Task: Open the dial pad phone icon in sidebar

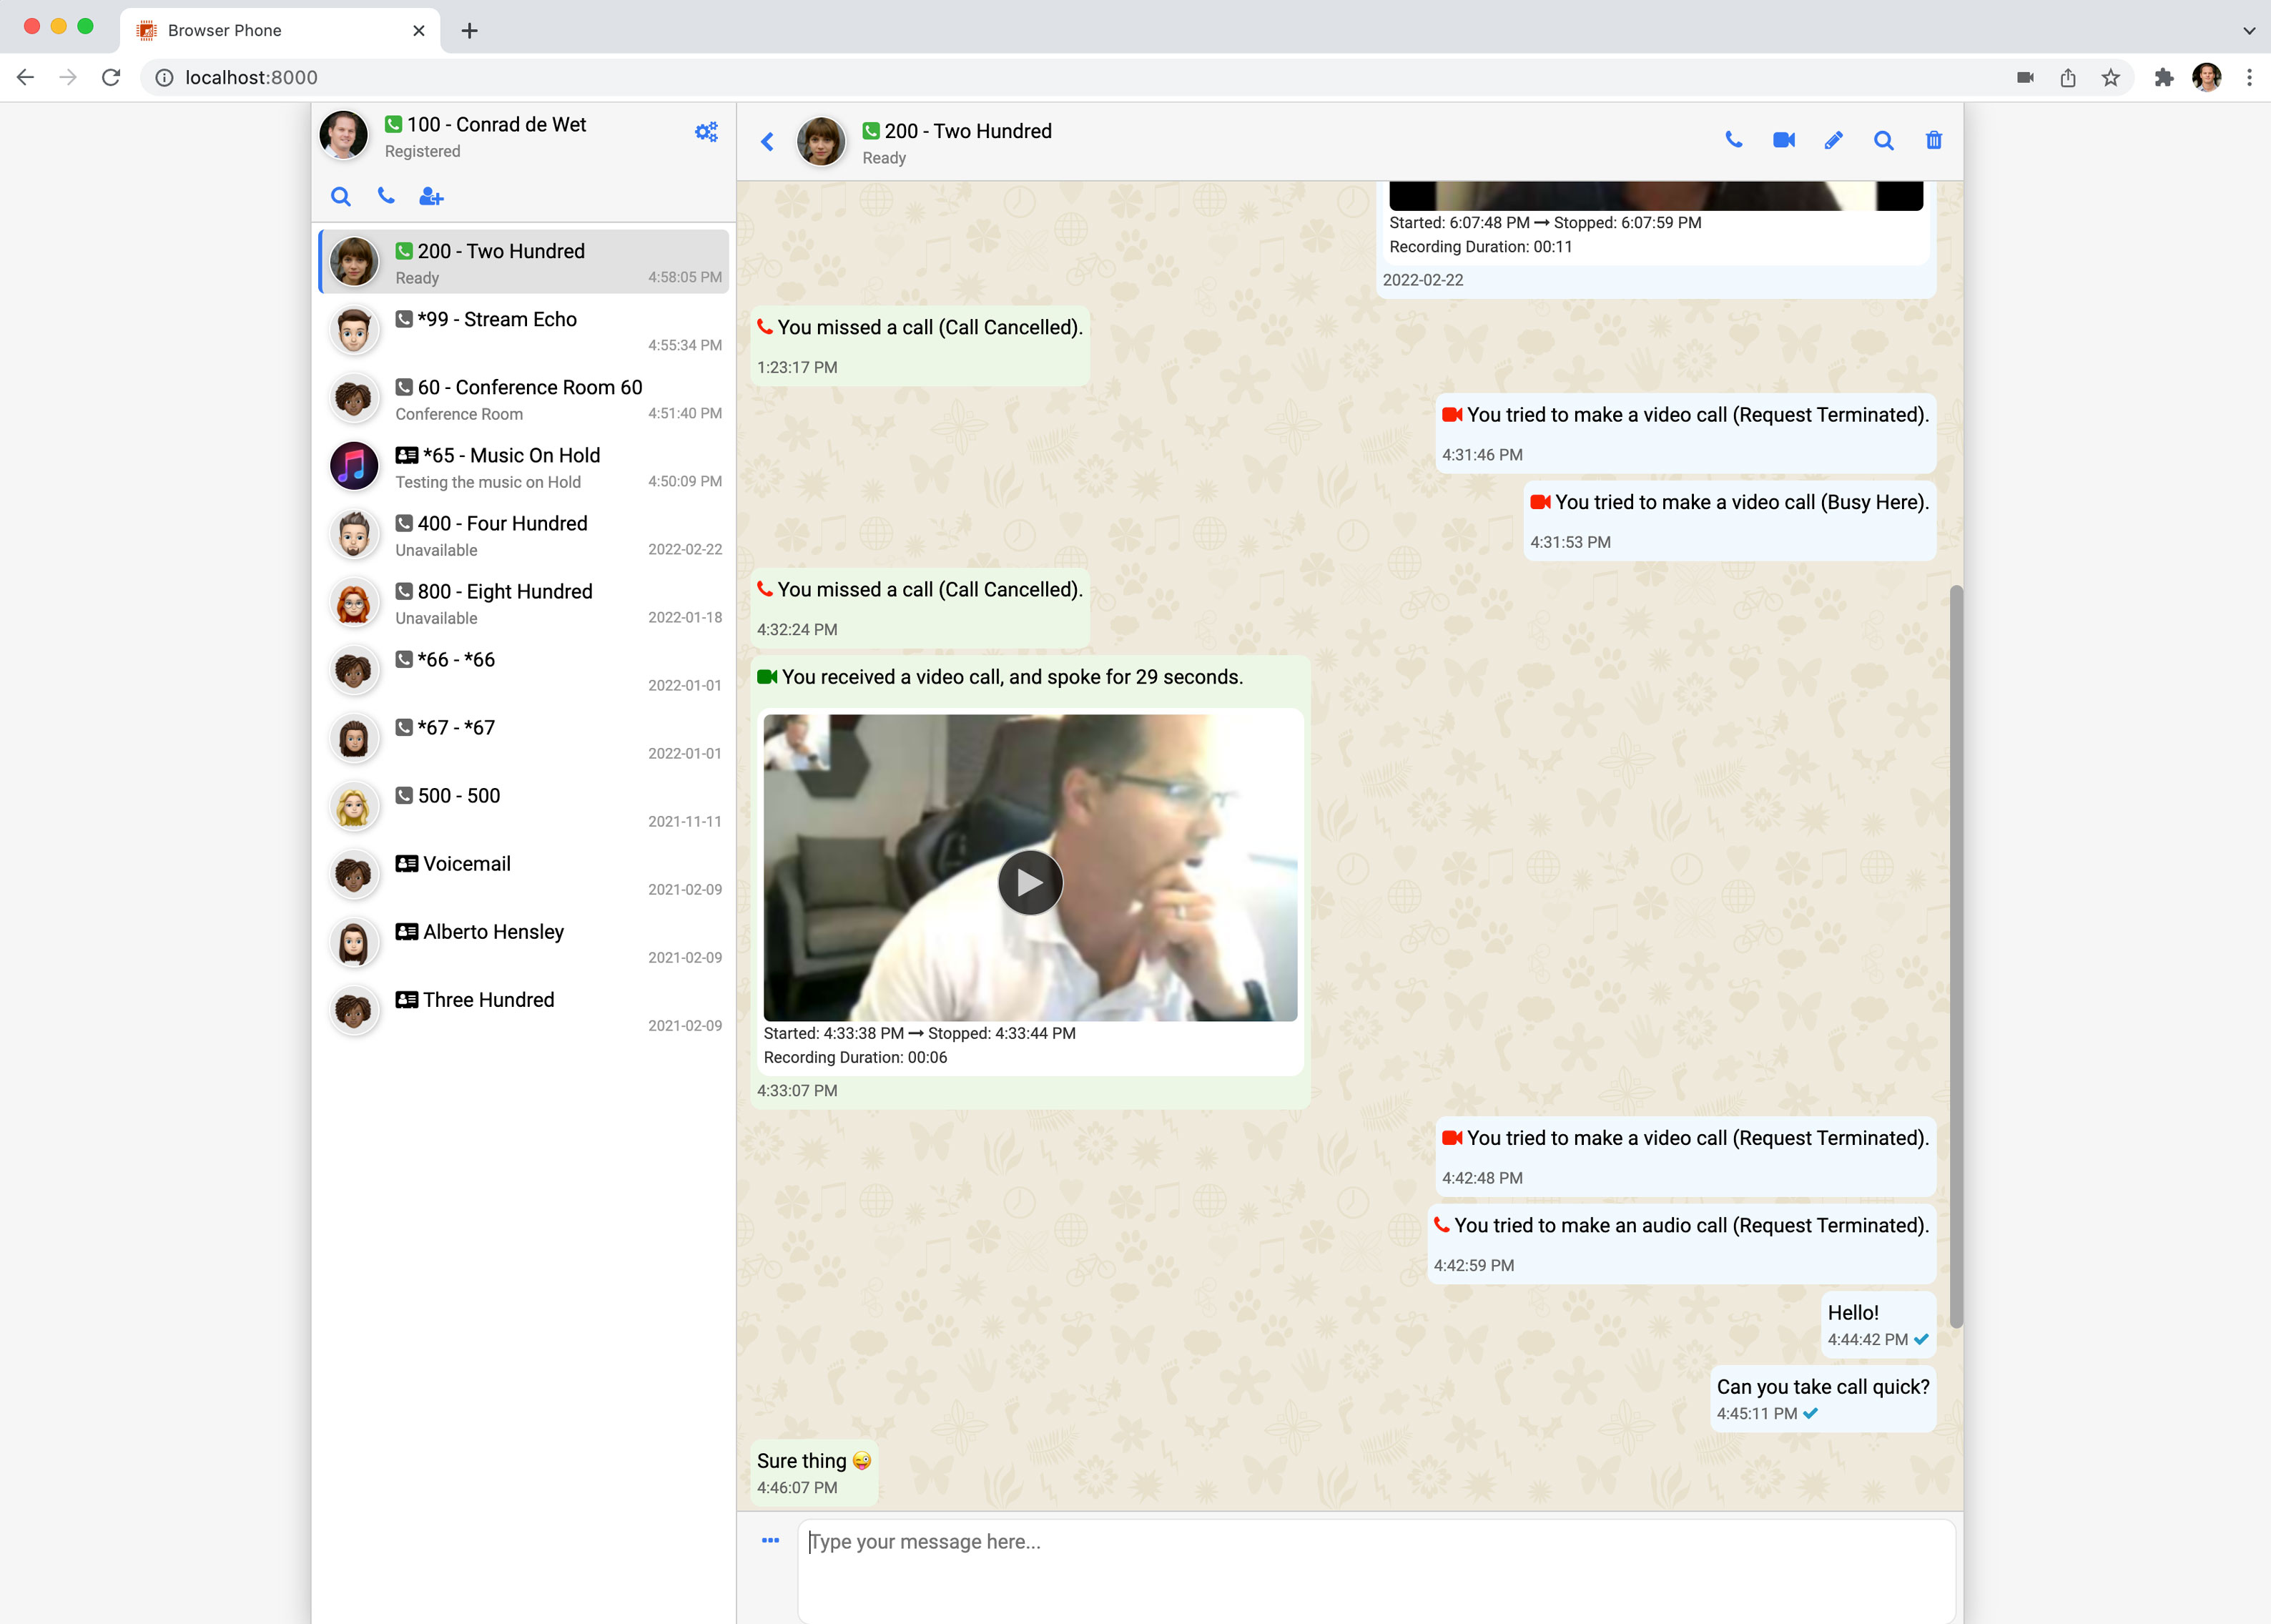Action: pos(386,196)
